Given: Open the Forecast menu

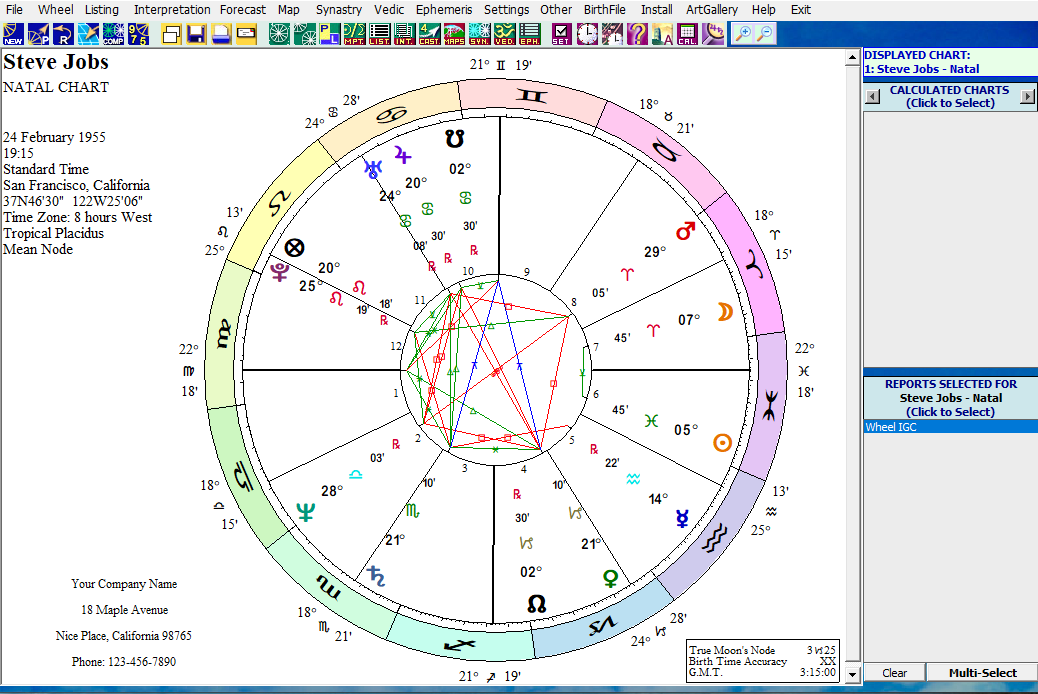Looking at the screenshot, I should tap(243, 9).
